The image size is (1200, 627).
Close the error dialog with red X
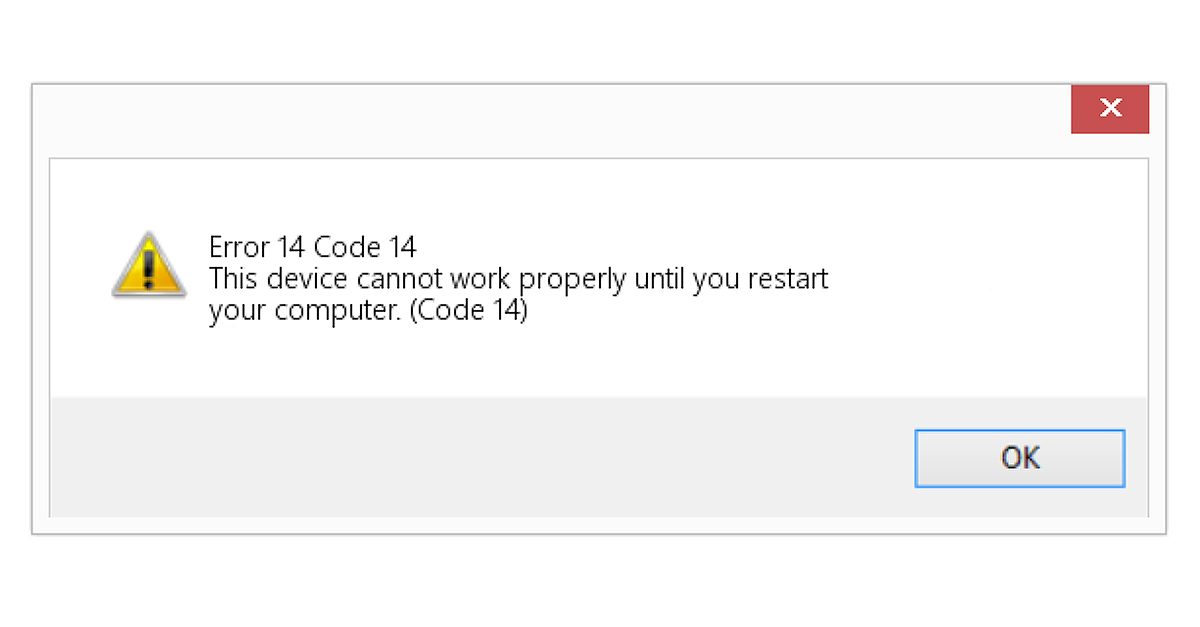tap(1110, 109)
